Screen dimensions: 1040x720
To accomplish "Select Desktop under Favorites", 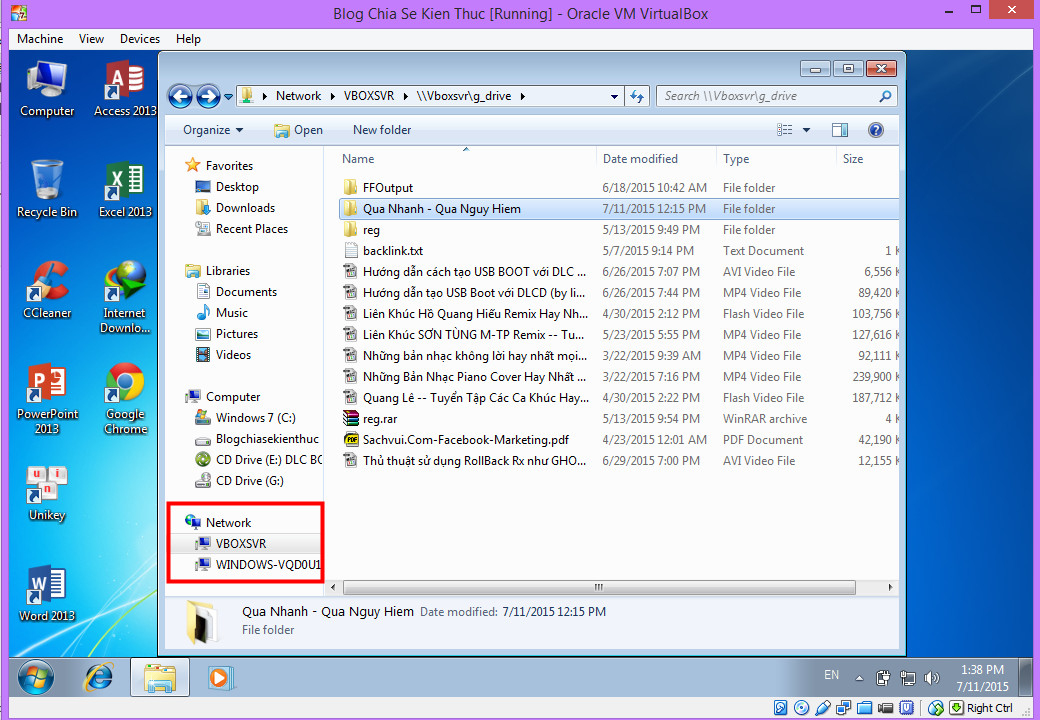I will (228, 187).
